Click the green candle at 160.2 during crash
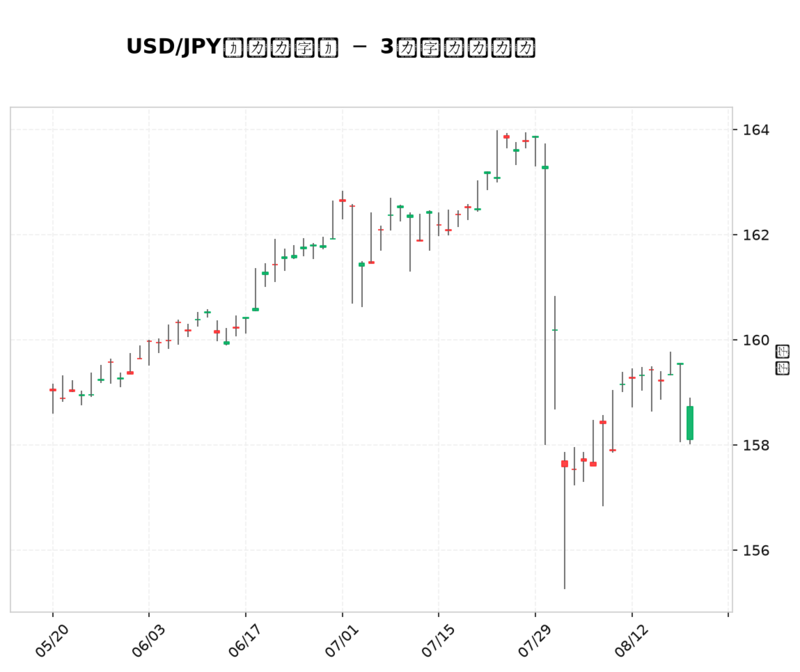This screenshot has width=800, height=672. [x=555, y=330]
